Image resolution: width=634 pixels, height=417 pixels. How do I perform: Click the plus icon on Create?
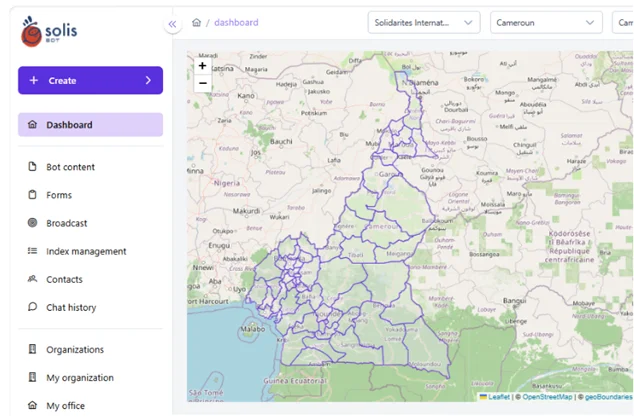click(x=34, y=80)
